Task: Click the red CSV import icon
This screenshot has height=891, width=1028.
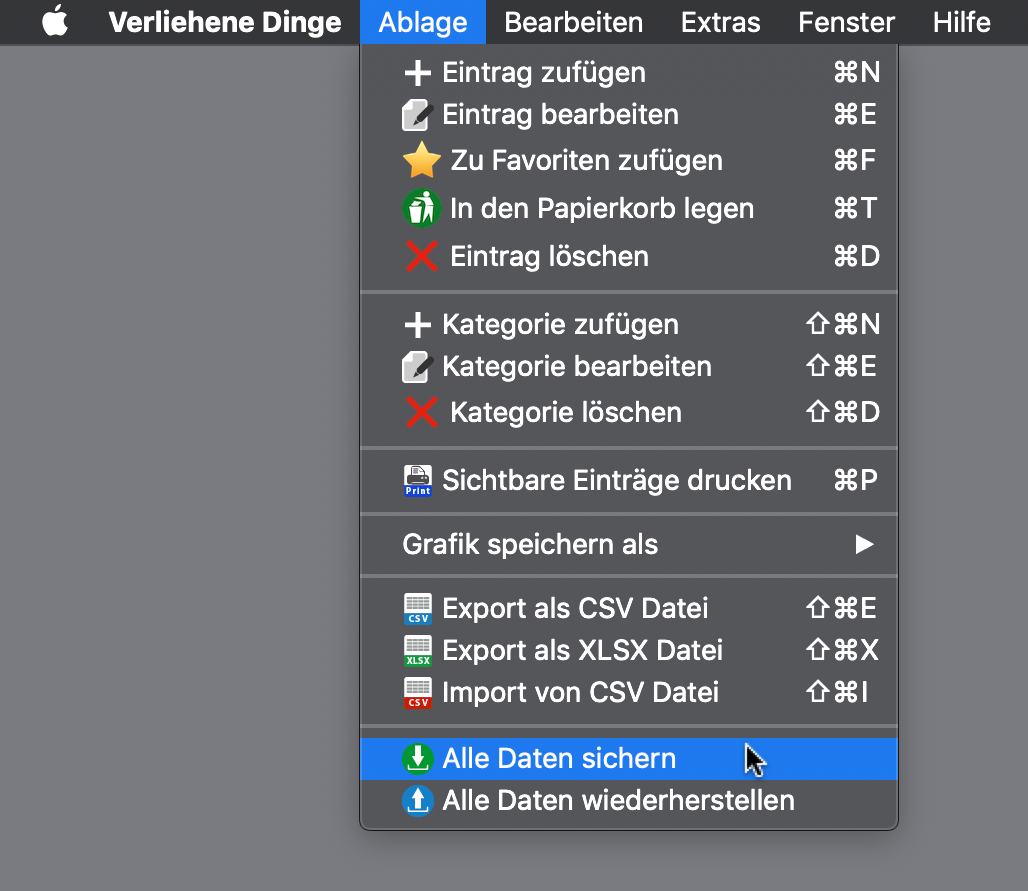Action: pos(418,692)
